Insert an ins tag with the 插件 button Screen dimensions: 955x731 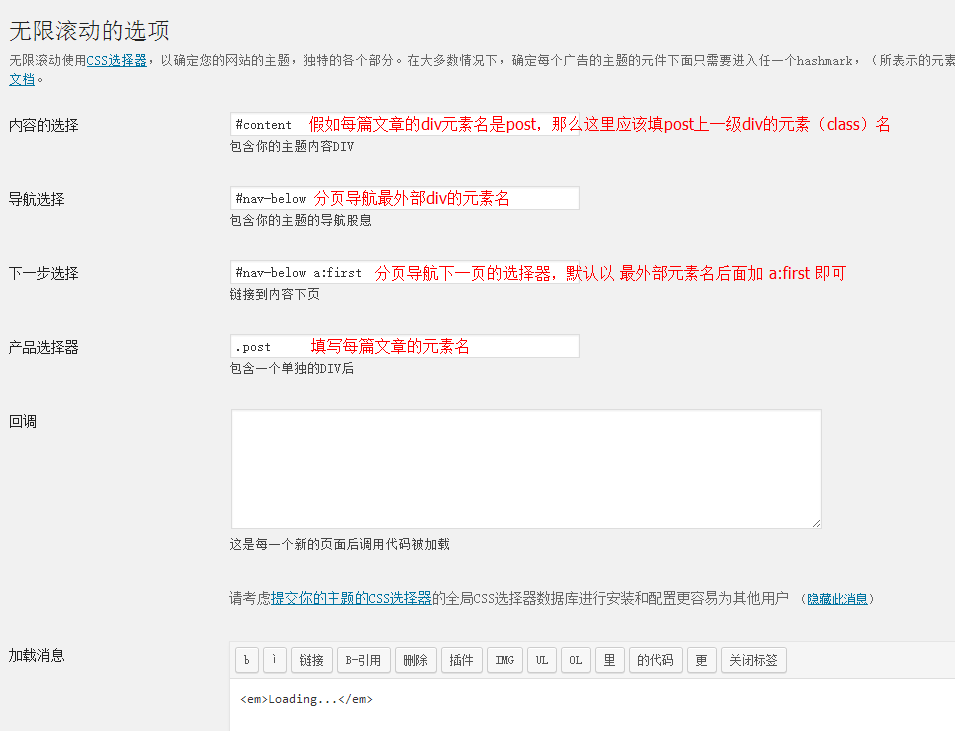(461, 660)
